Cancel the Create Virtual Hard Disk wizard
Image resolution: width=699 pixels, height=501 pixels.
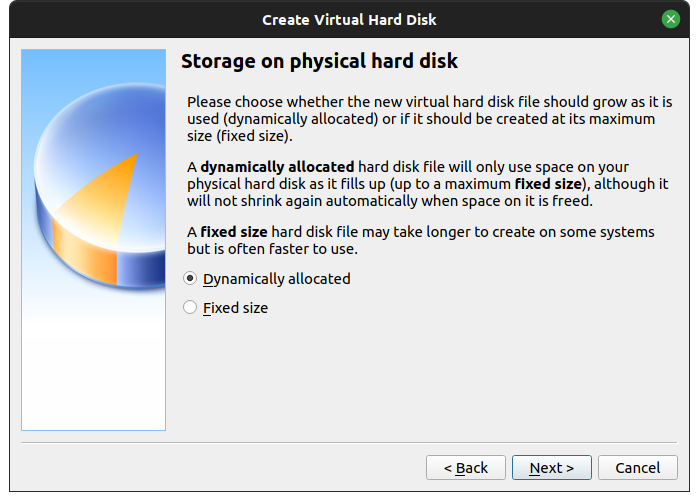pyautogui.click(x=637, y=468)
